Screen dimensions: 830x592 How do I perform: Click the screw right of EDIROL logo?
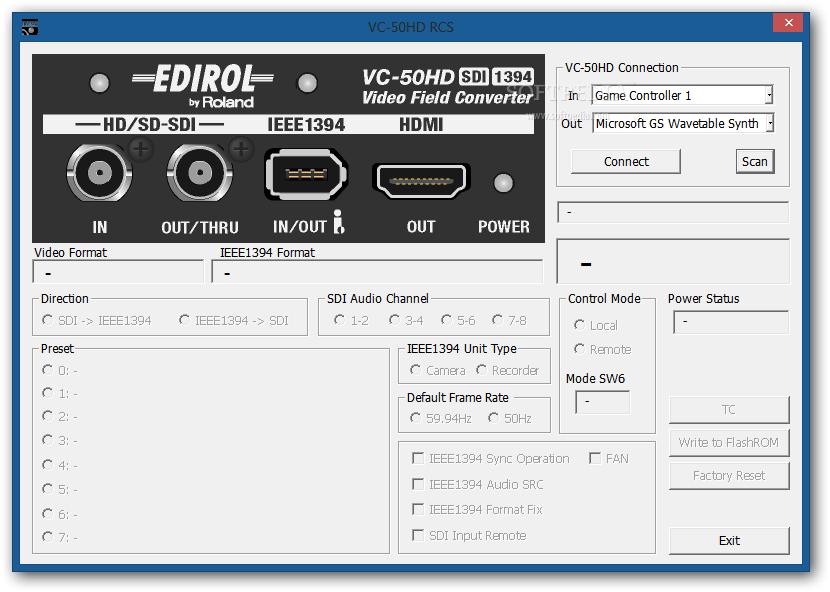[308, 83]
